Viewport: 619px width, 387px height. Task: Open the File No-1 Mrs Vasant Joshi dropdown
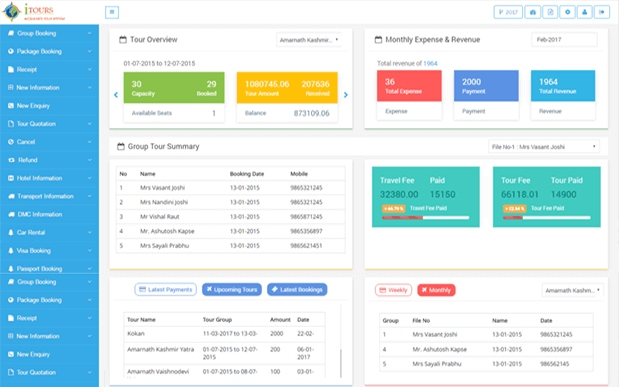(544, 147)
